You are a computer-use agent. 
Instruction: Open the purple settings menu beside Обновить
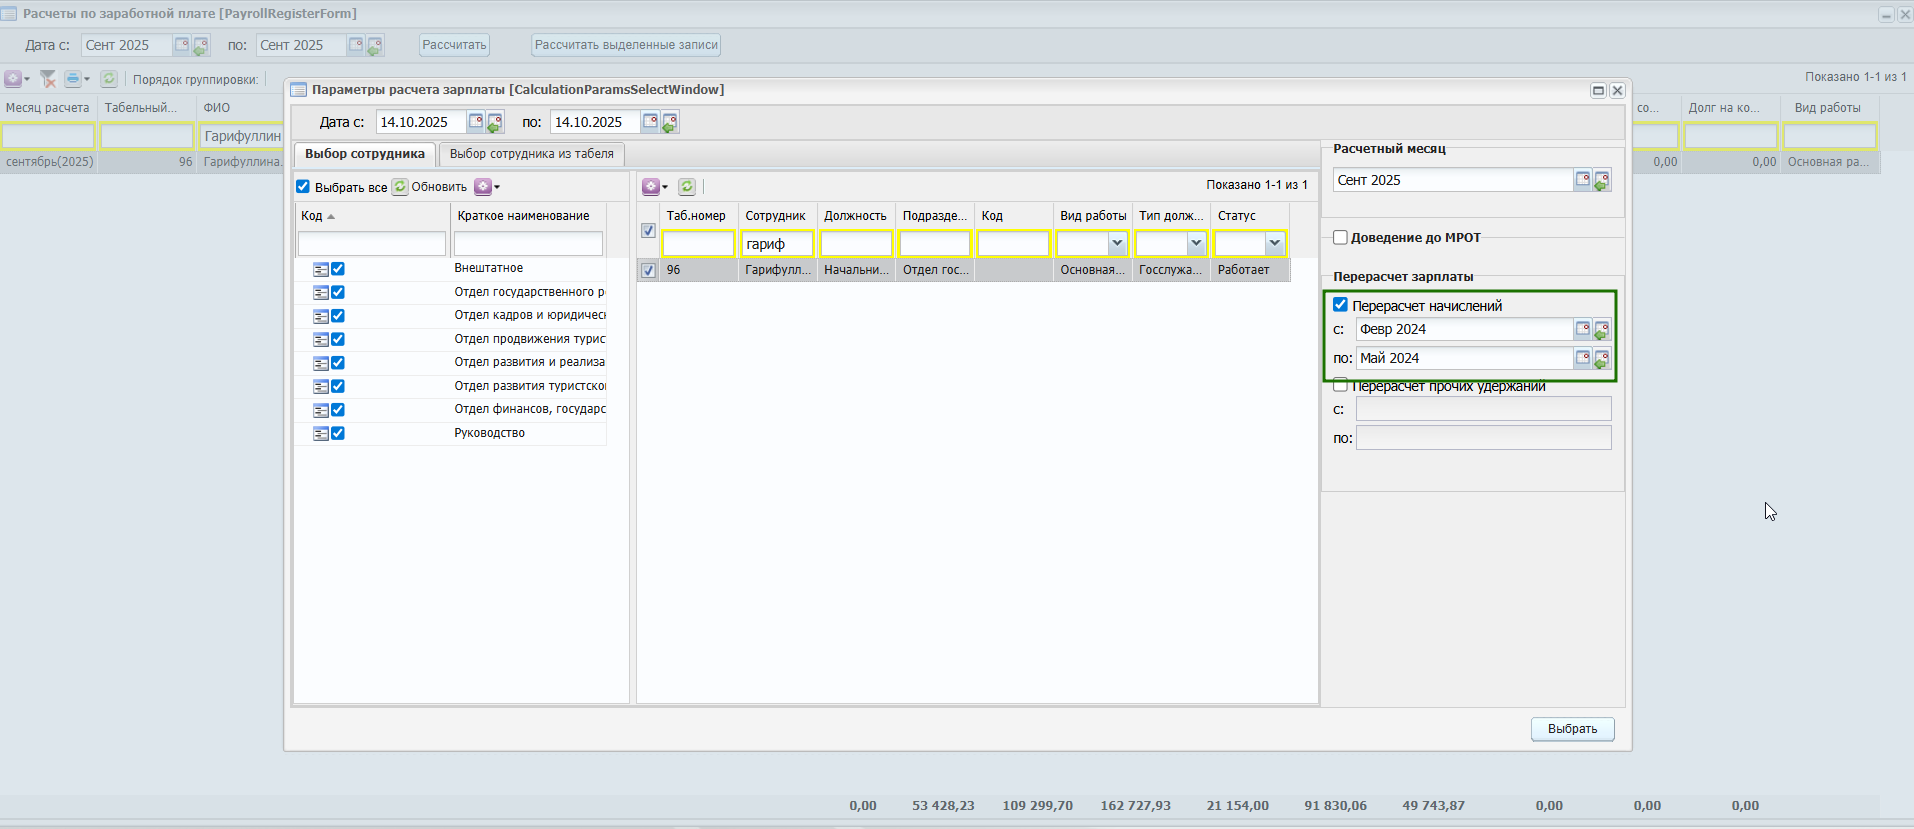pyautogui.click(x=487, y=187)
